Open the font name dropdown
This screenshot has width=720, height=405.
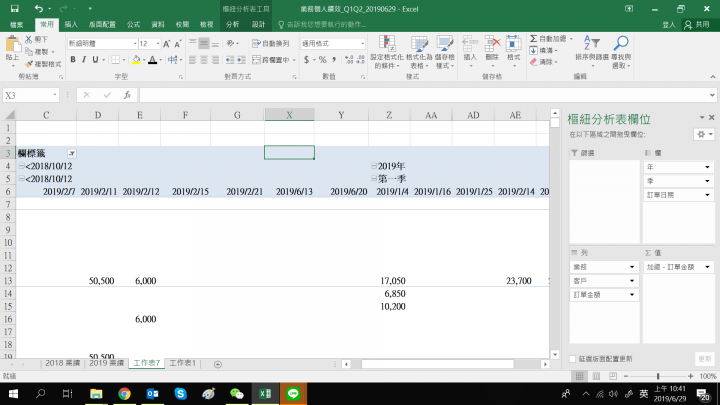point(135,44)
